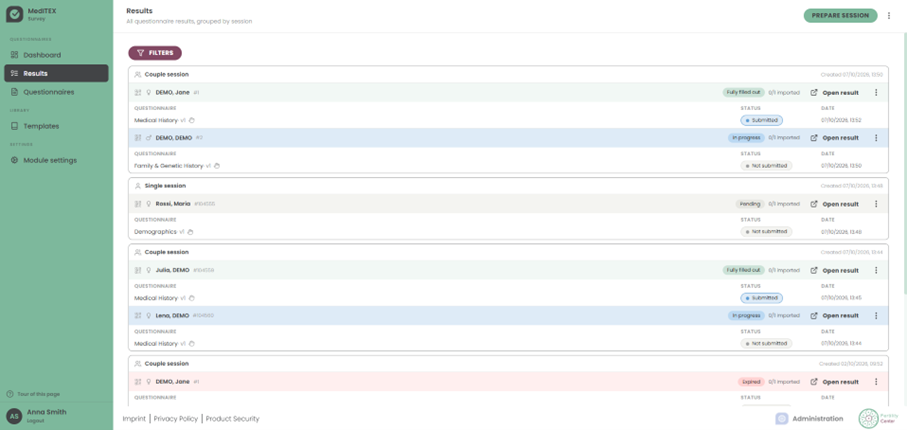907x430 pixels.
Task: Open Administration in the footer
Action: 810,418
